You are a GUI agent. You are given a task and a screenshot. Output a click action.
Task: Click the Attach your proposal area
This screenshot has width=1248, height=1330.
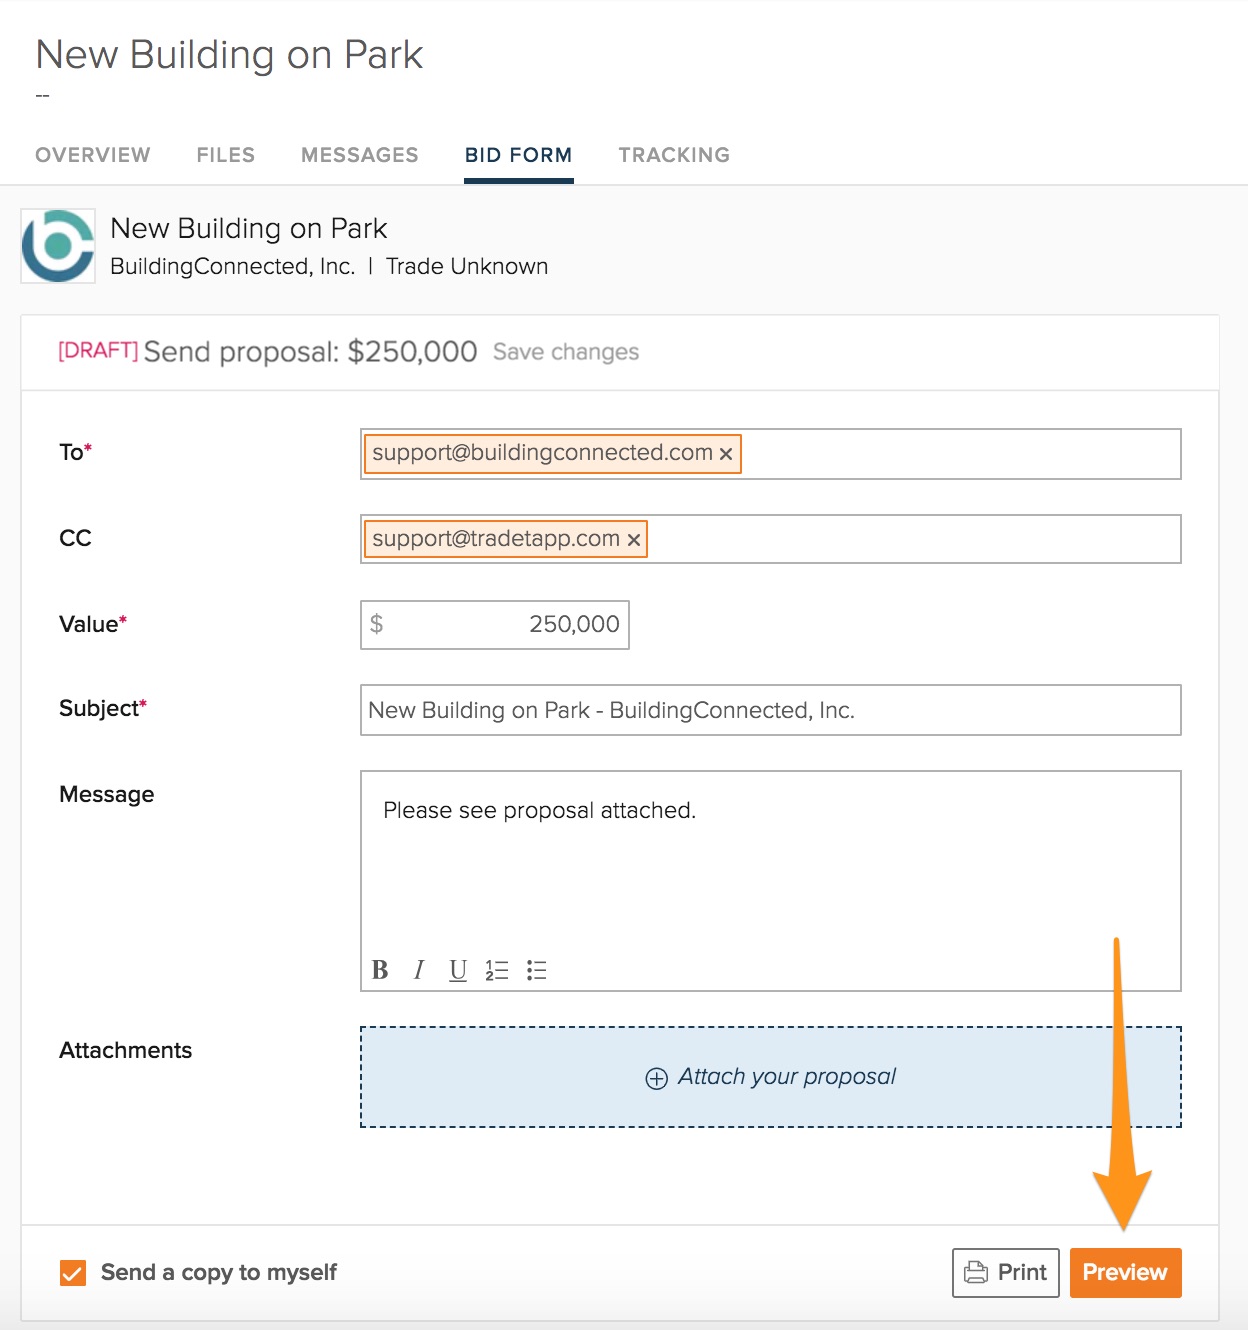770,1077
